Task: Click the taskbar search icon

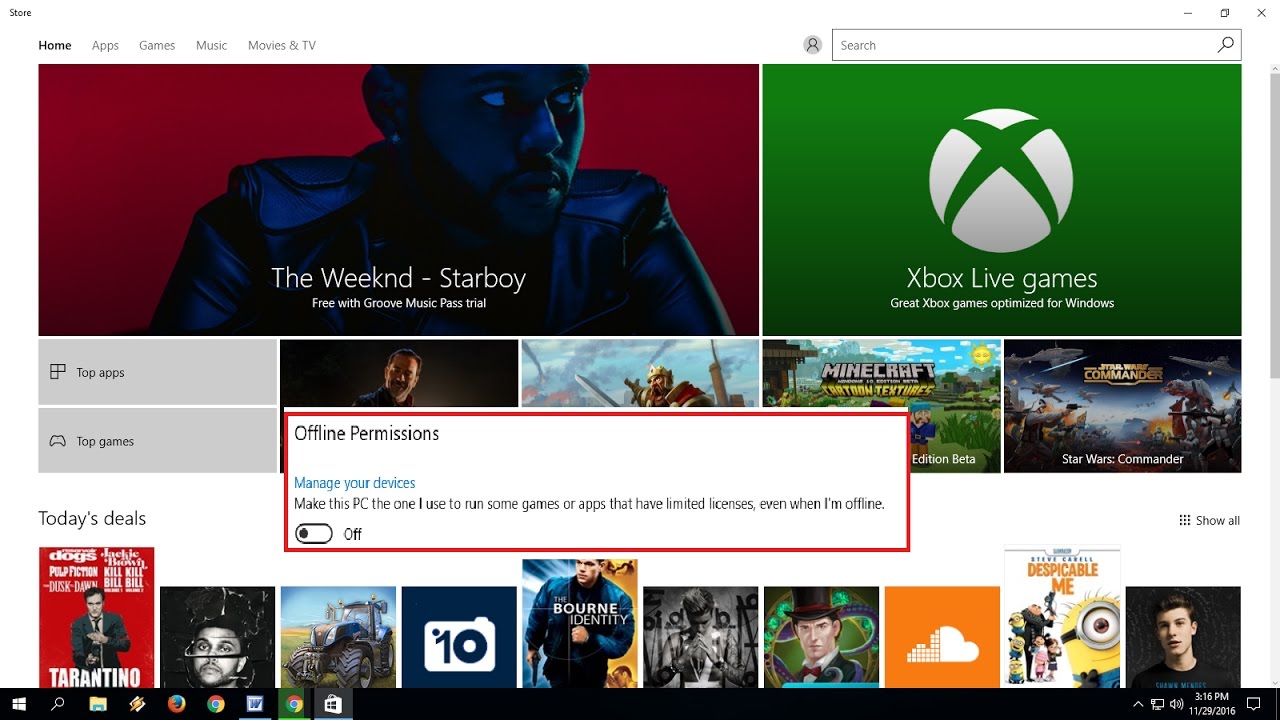Action: click(x=58, y=704)
